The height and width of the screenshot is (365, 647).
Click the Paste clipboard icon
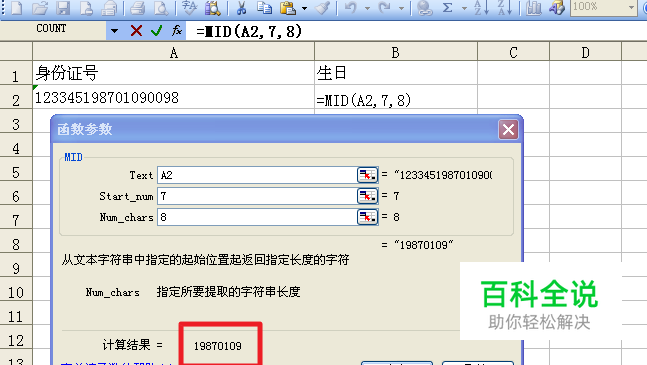coord(288,7)
